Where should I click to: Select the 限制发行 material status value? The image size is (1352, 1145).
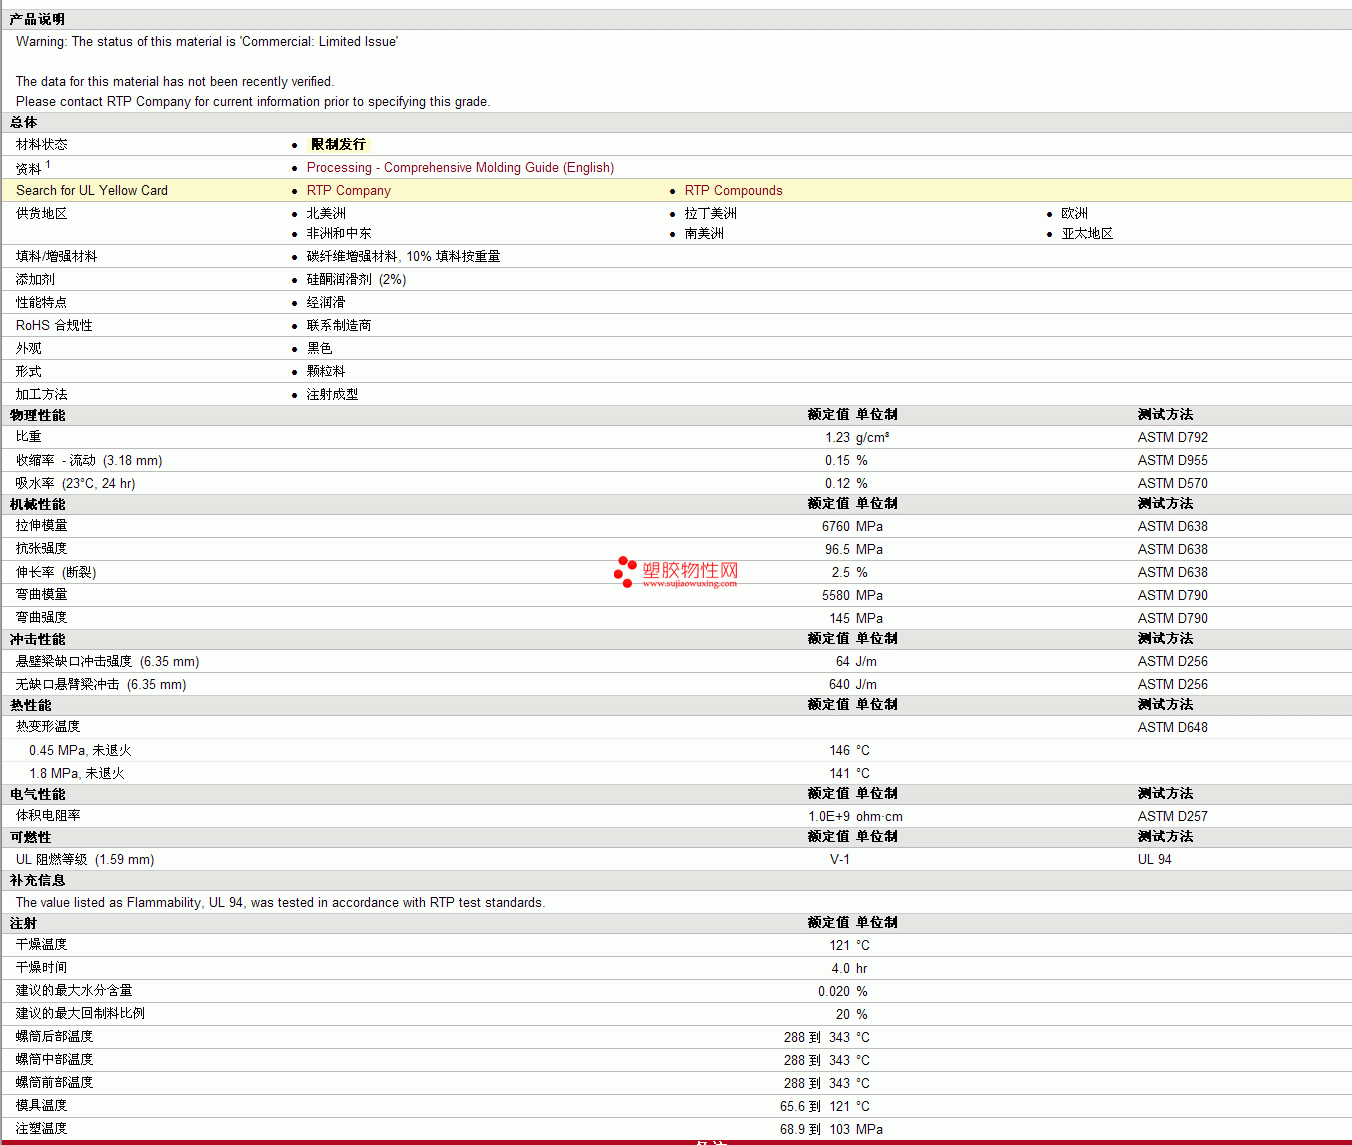338,145
